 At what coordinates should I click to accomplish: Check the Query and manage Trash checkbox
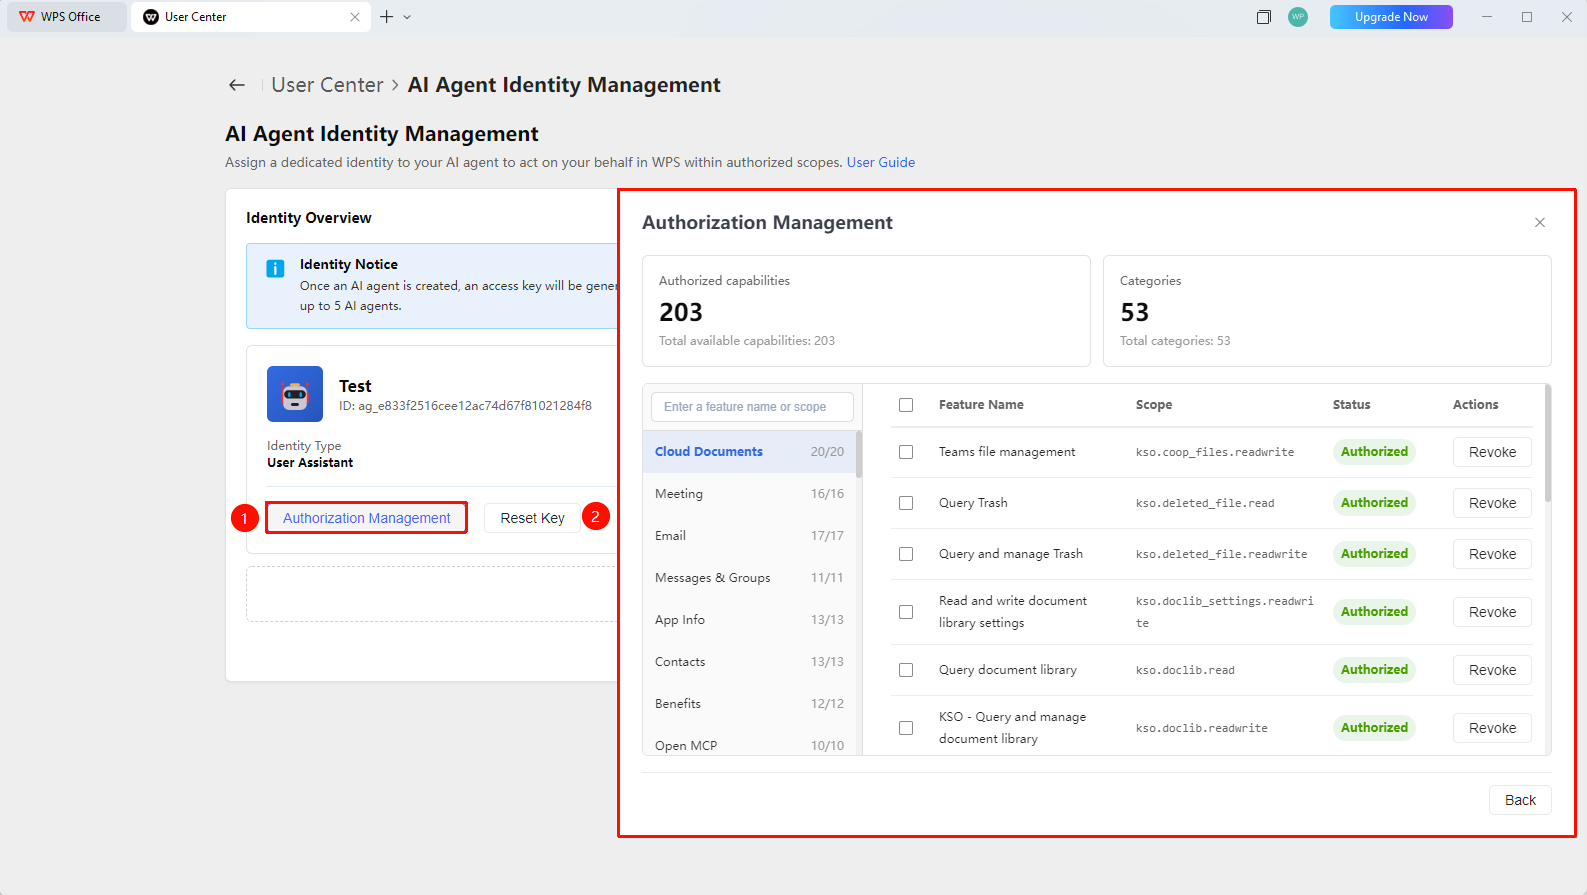pos(906,554)
